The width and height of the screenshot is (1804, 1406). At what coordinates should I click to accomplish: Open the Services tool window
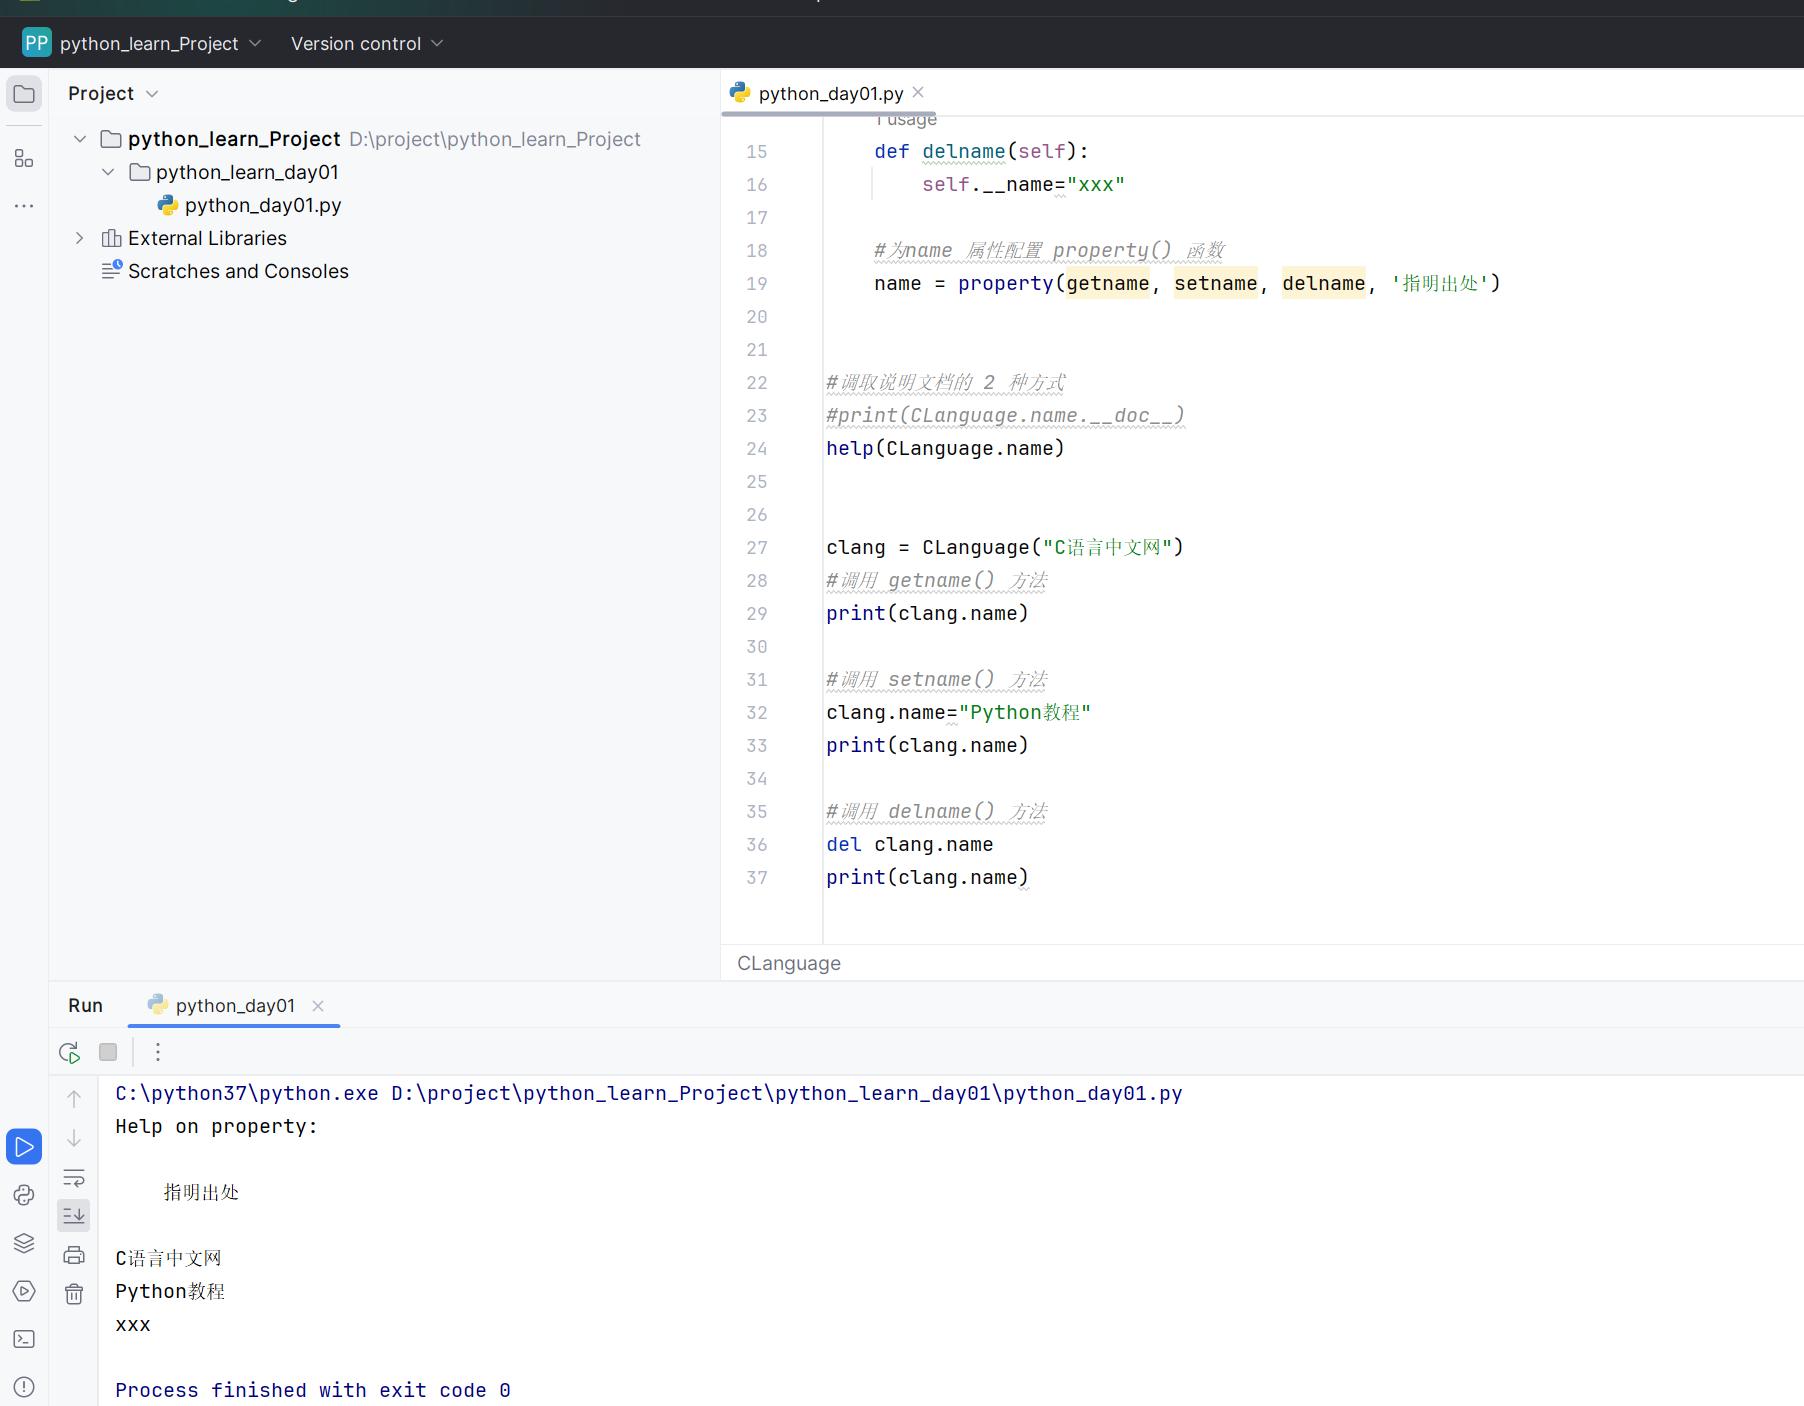[24, 1291]
